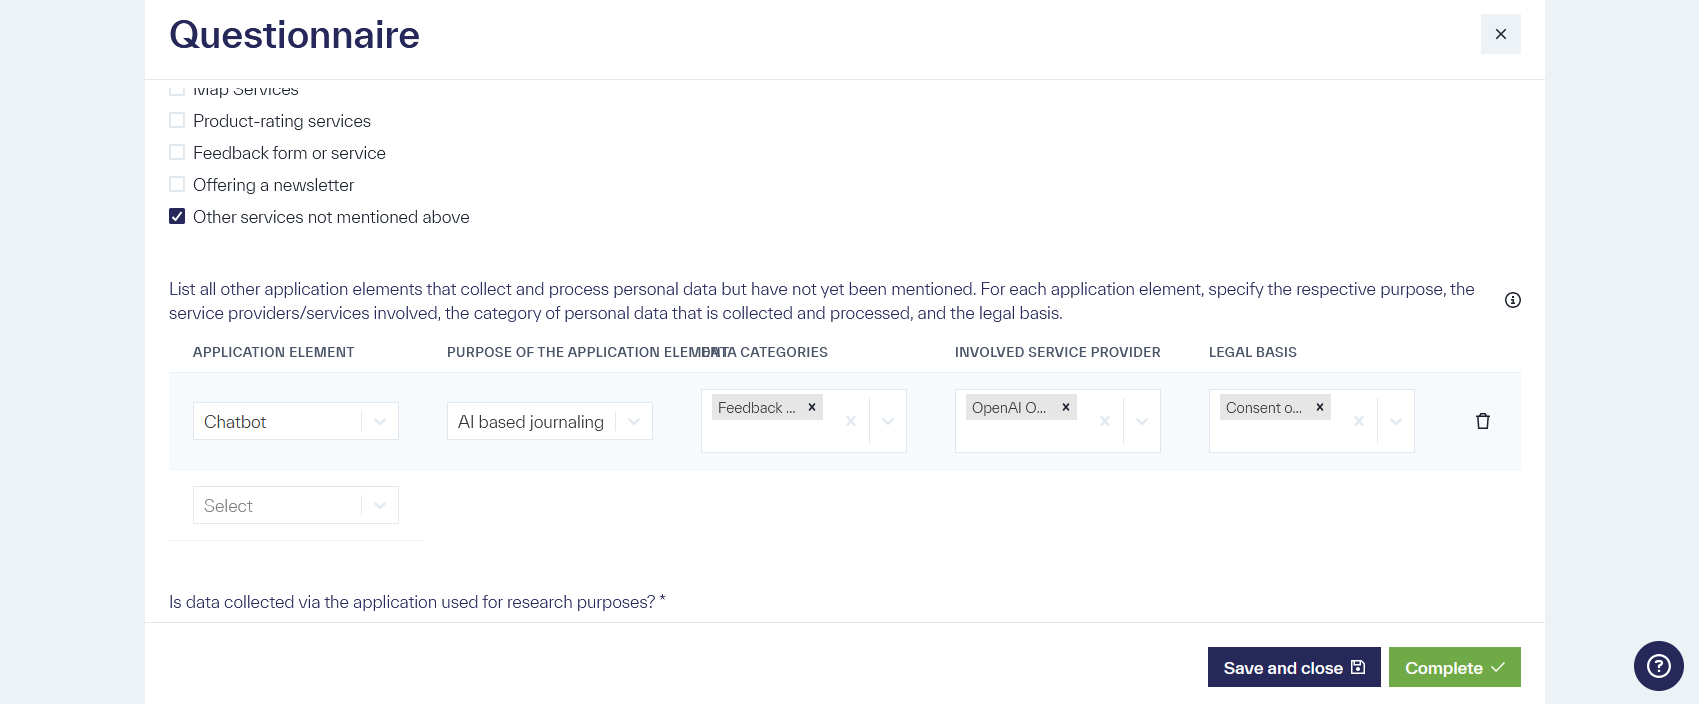Viewport: 1699px width, 704px height.
Task: Expand the AI based journaling purpose dropdown
Action: click(x=634, y=421)
